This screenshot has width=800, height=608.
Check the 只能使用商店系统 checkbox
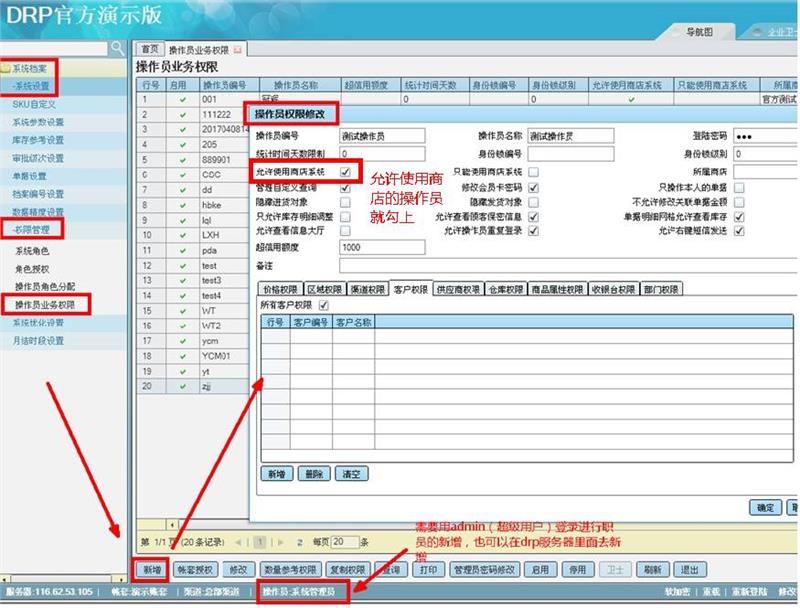click(x=534, y=172)
